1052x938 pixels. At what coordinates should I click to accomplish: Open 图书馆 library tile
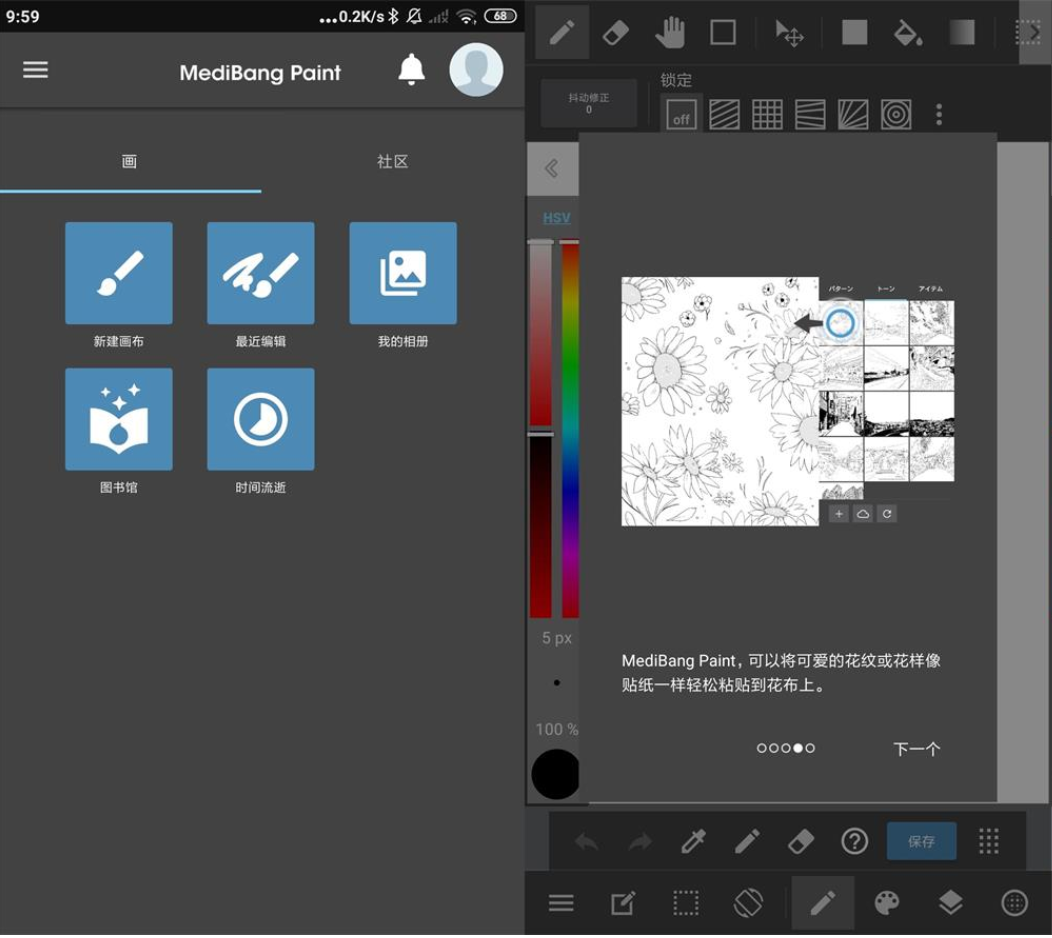[119, 419]
